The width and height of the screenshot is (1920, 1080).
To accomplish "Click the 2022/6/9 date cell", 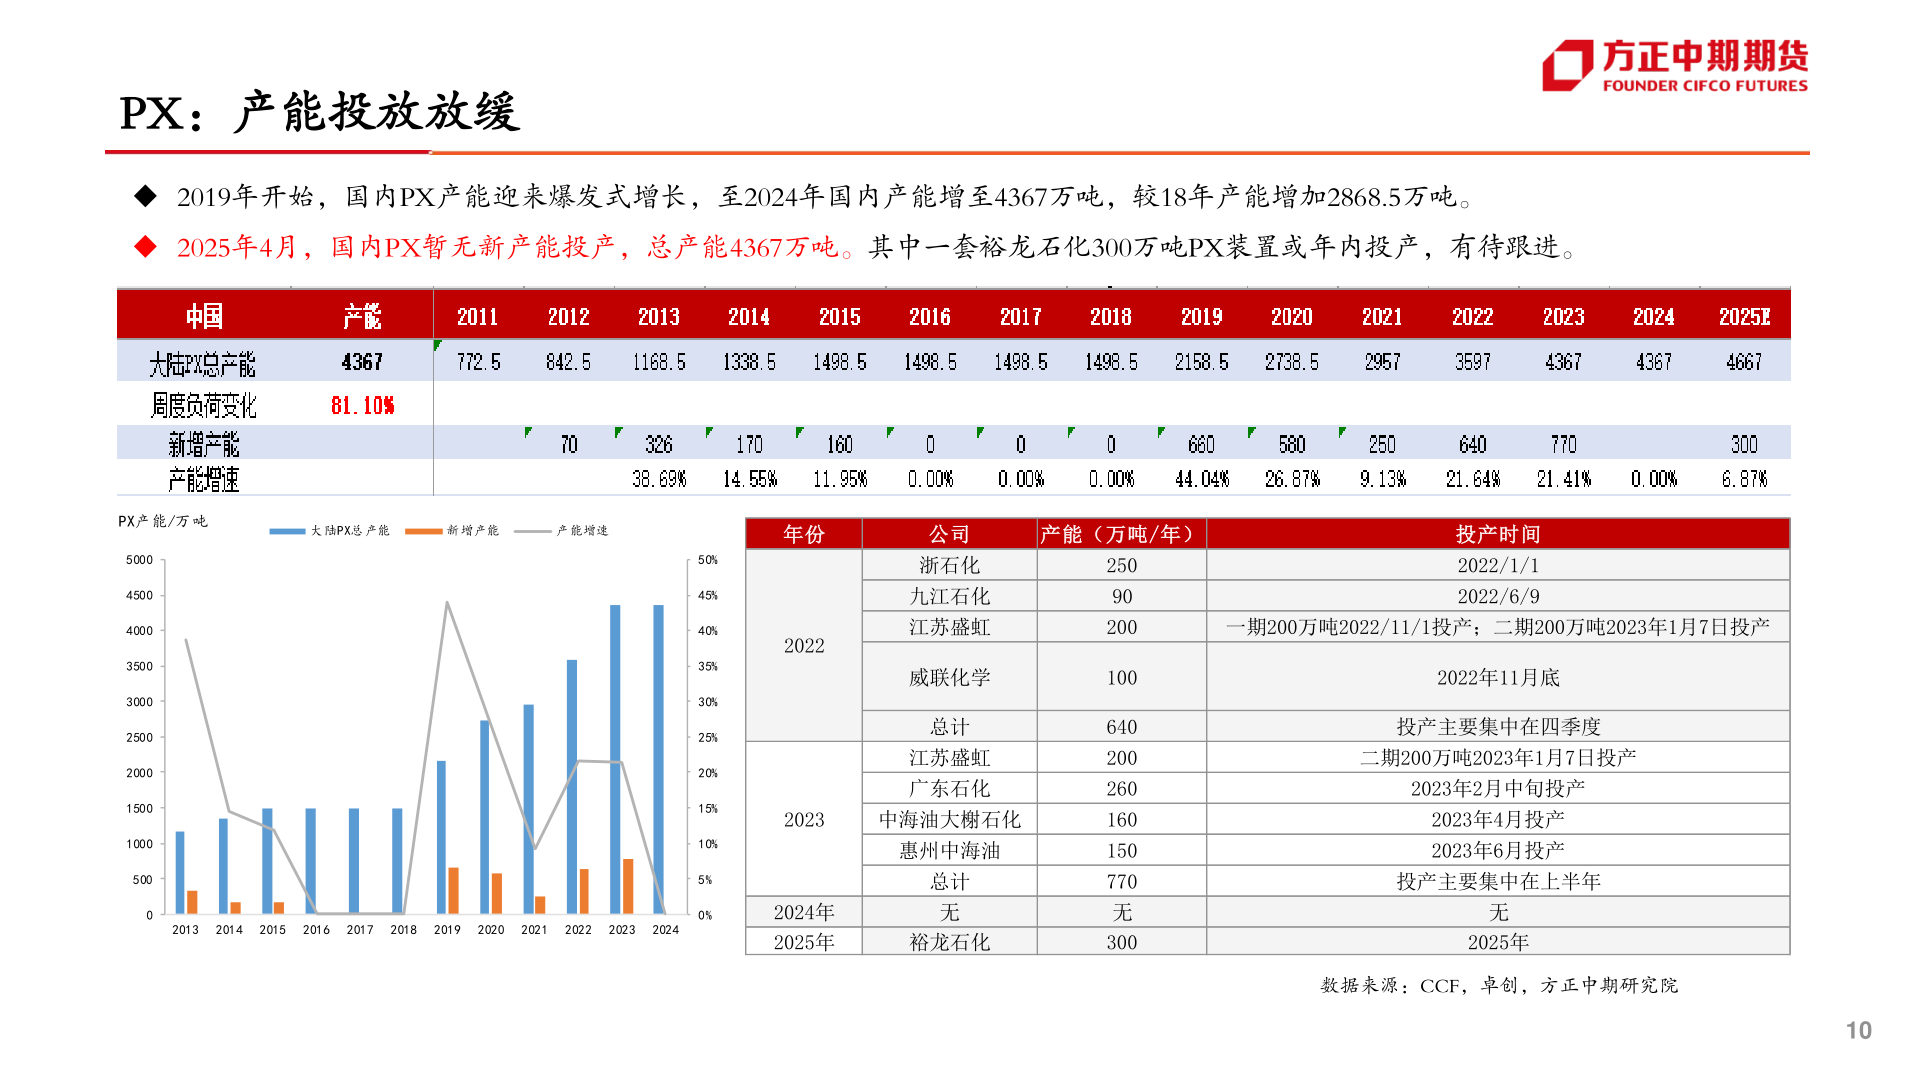I will (1498, 596).
